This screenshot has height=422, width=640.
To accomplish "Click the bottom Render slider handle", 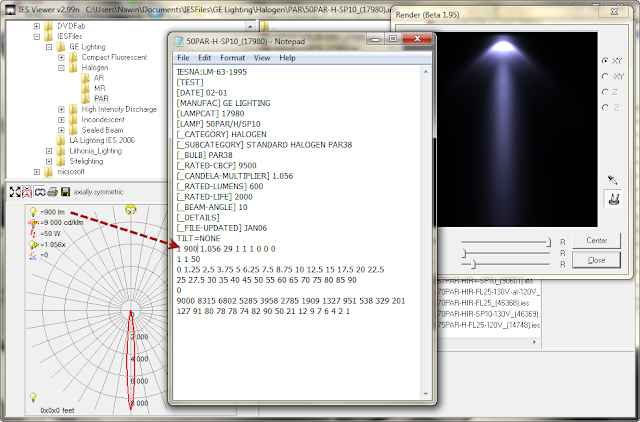I will click(x=473, y=264).
